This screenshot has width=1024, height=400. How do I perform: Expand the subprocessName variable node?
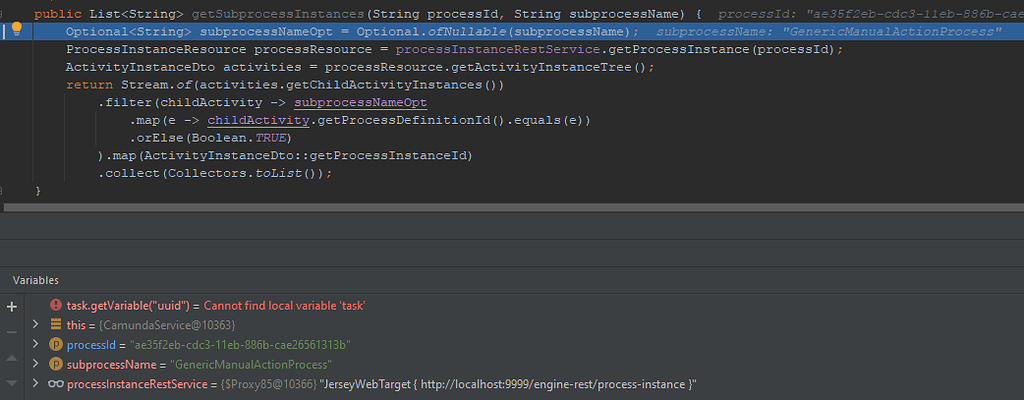coord(37,365)
